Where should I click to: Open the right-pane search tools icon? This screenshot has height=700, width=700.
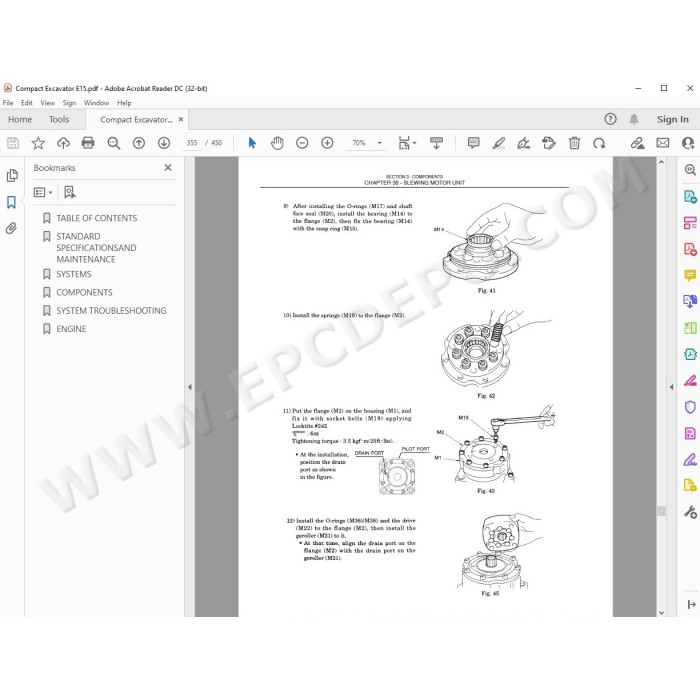click(690, 170)
